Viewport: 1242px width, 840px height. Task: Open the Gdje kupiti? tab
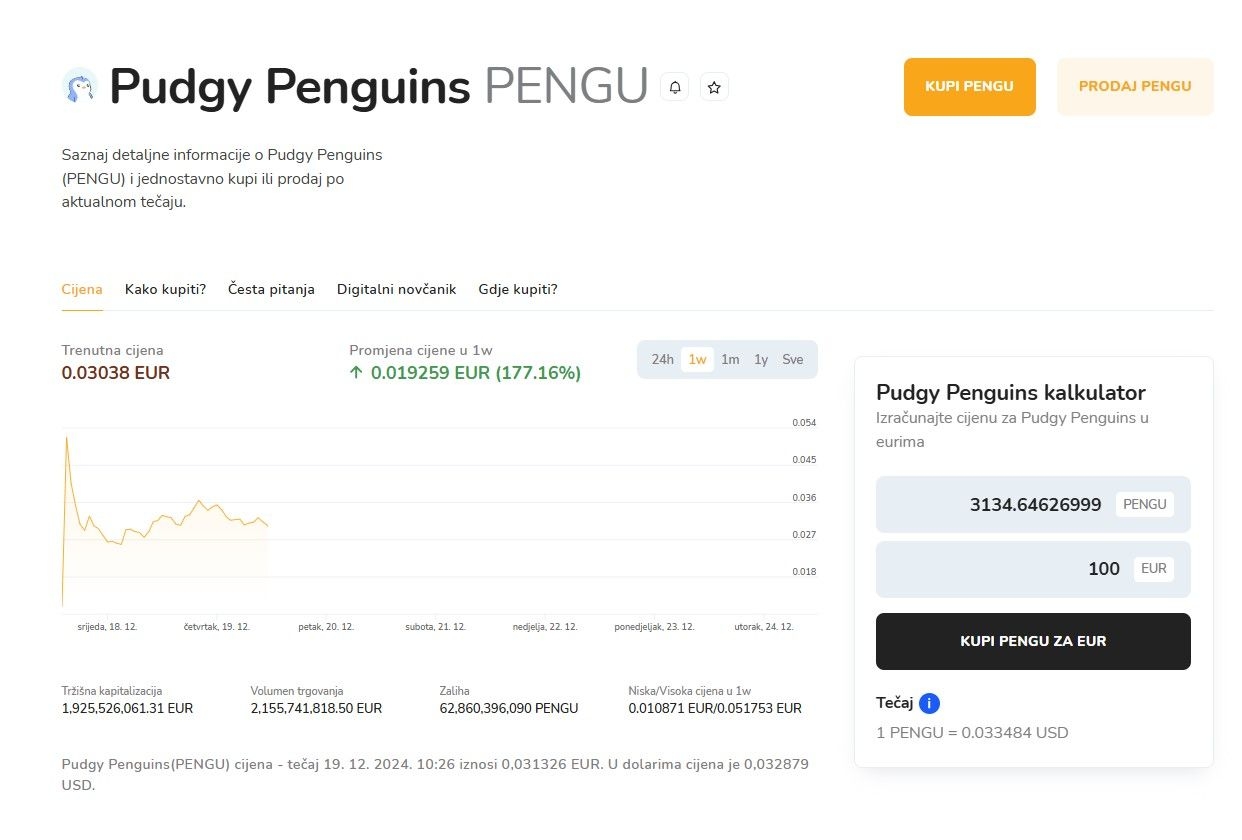[518, 289]
